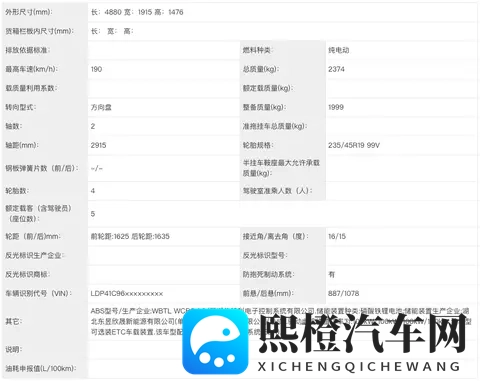Select the curb weight value 1999
The width and height of the screenshot is (480, 381).
point(336,107)
